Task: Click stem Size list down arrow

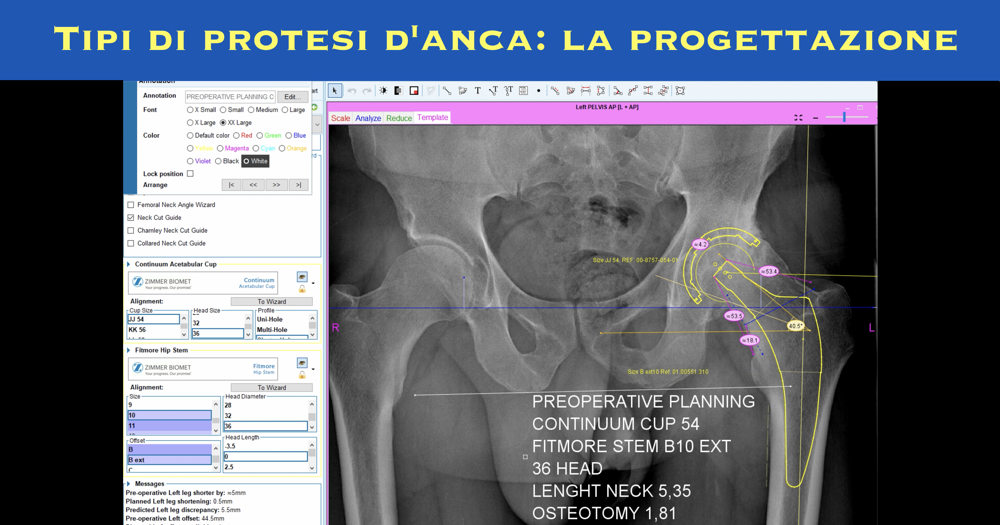Action: [216, 430]
